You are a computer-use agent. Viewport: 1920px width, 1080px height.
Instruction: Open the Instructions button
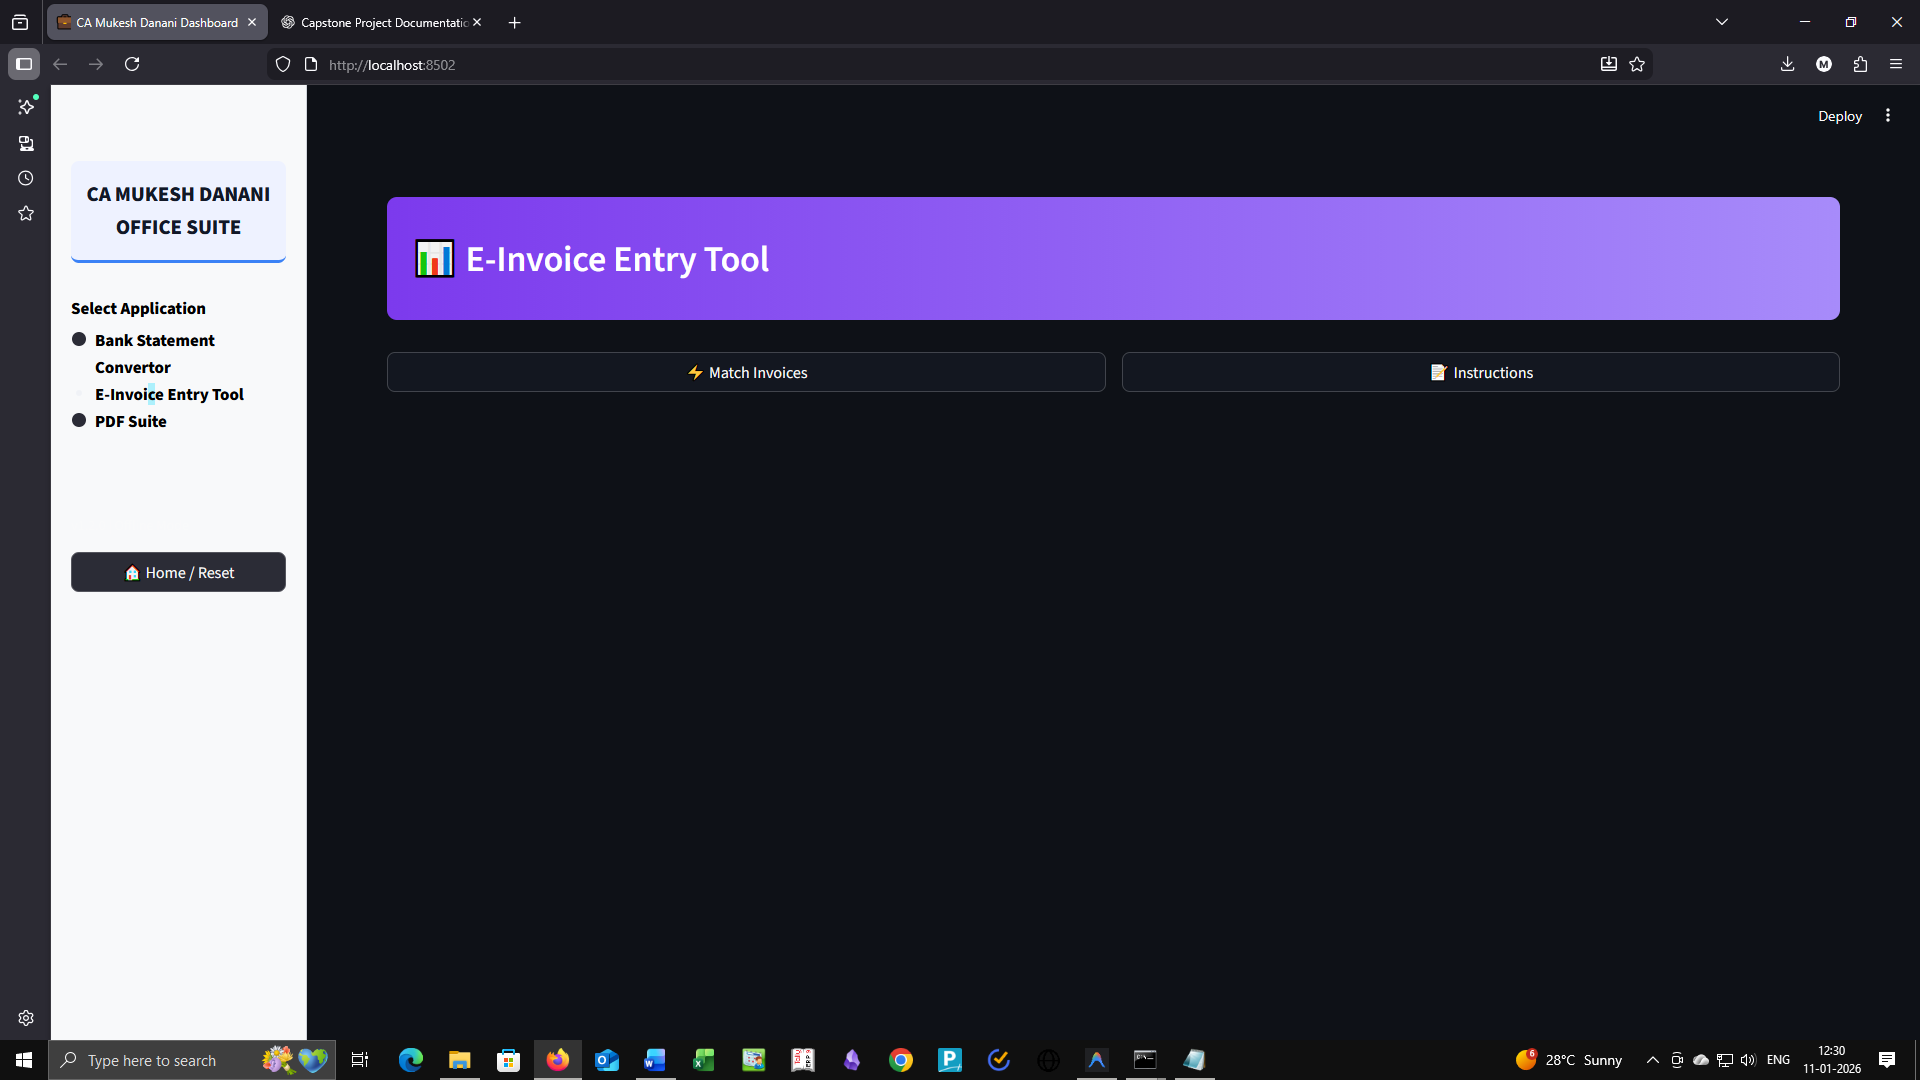(1480, 372)
